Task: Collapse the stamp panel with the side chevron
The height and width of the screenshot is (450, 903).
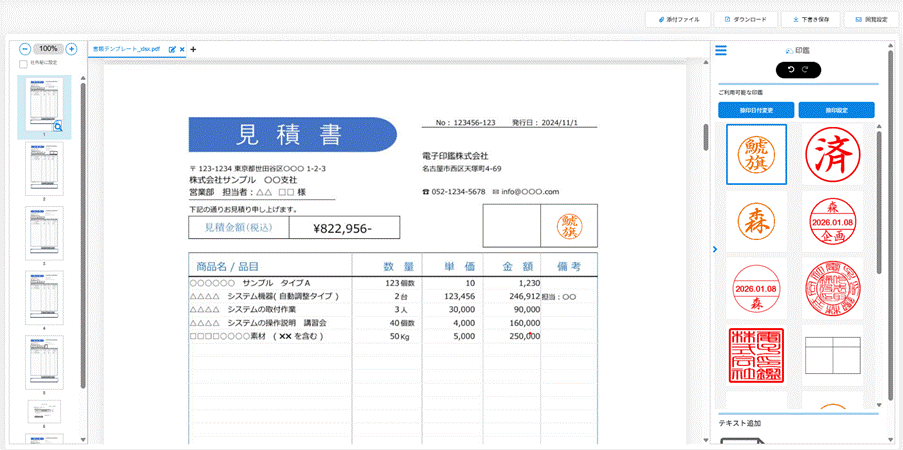Action: [x=714, y=249]
